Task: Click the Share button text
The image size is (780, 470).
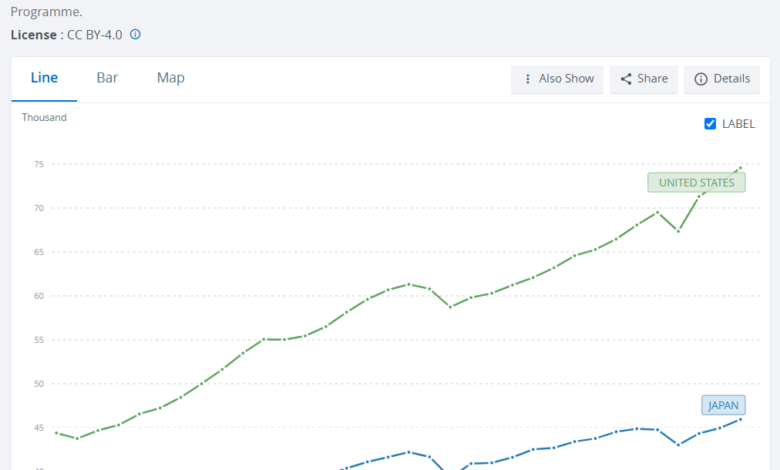Action: [x=652, y=79]
